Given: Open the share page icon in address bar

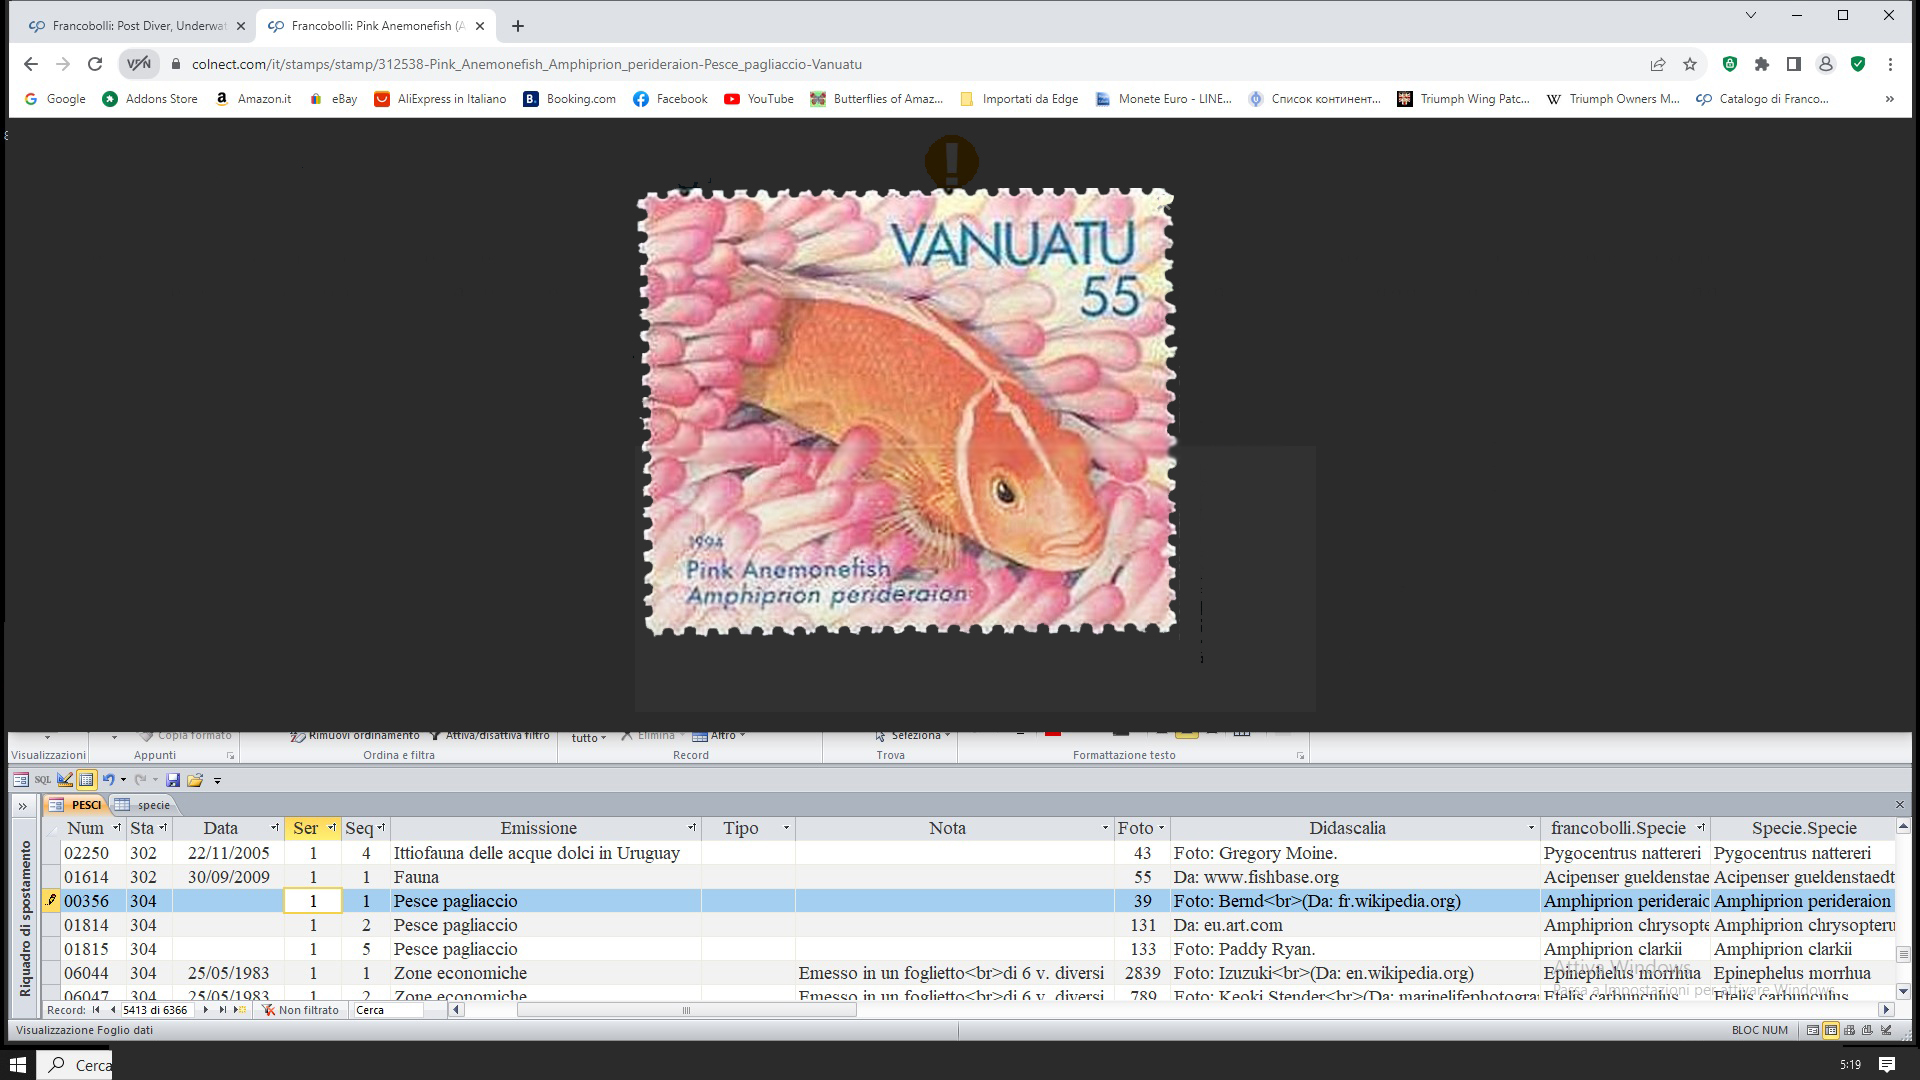Looking at the screenshot, I should pyautogui.click(x=1658, y=64).
